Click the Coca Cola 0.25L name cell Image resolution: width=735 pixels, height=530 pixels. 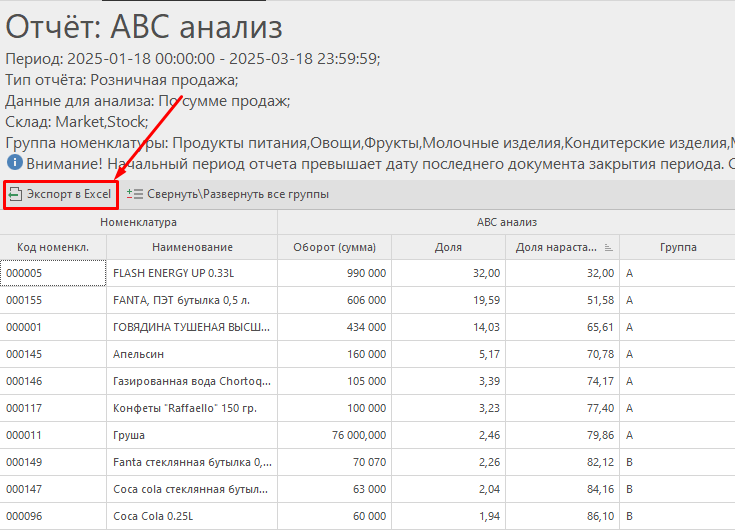pos(192,516)
